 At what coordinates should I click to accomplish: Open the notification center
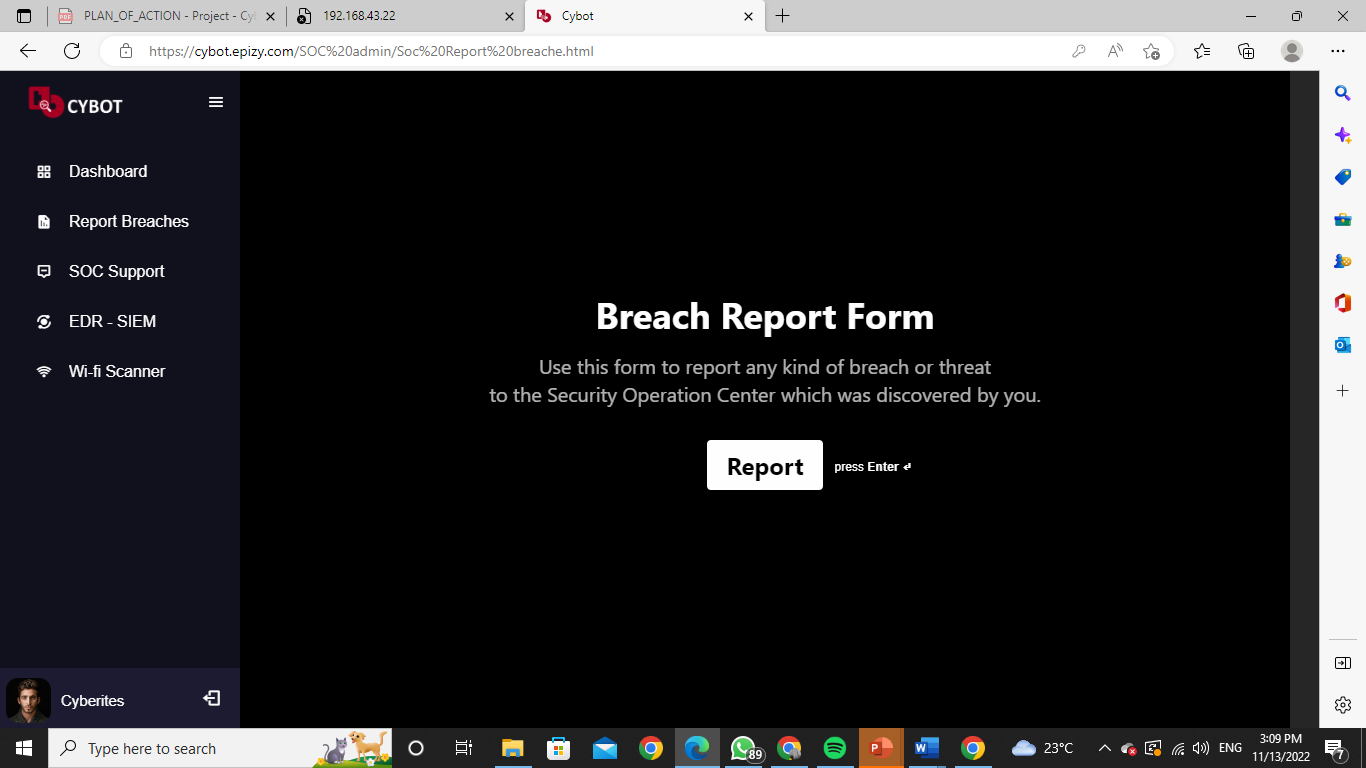pos(1334,748)
